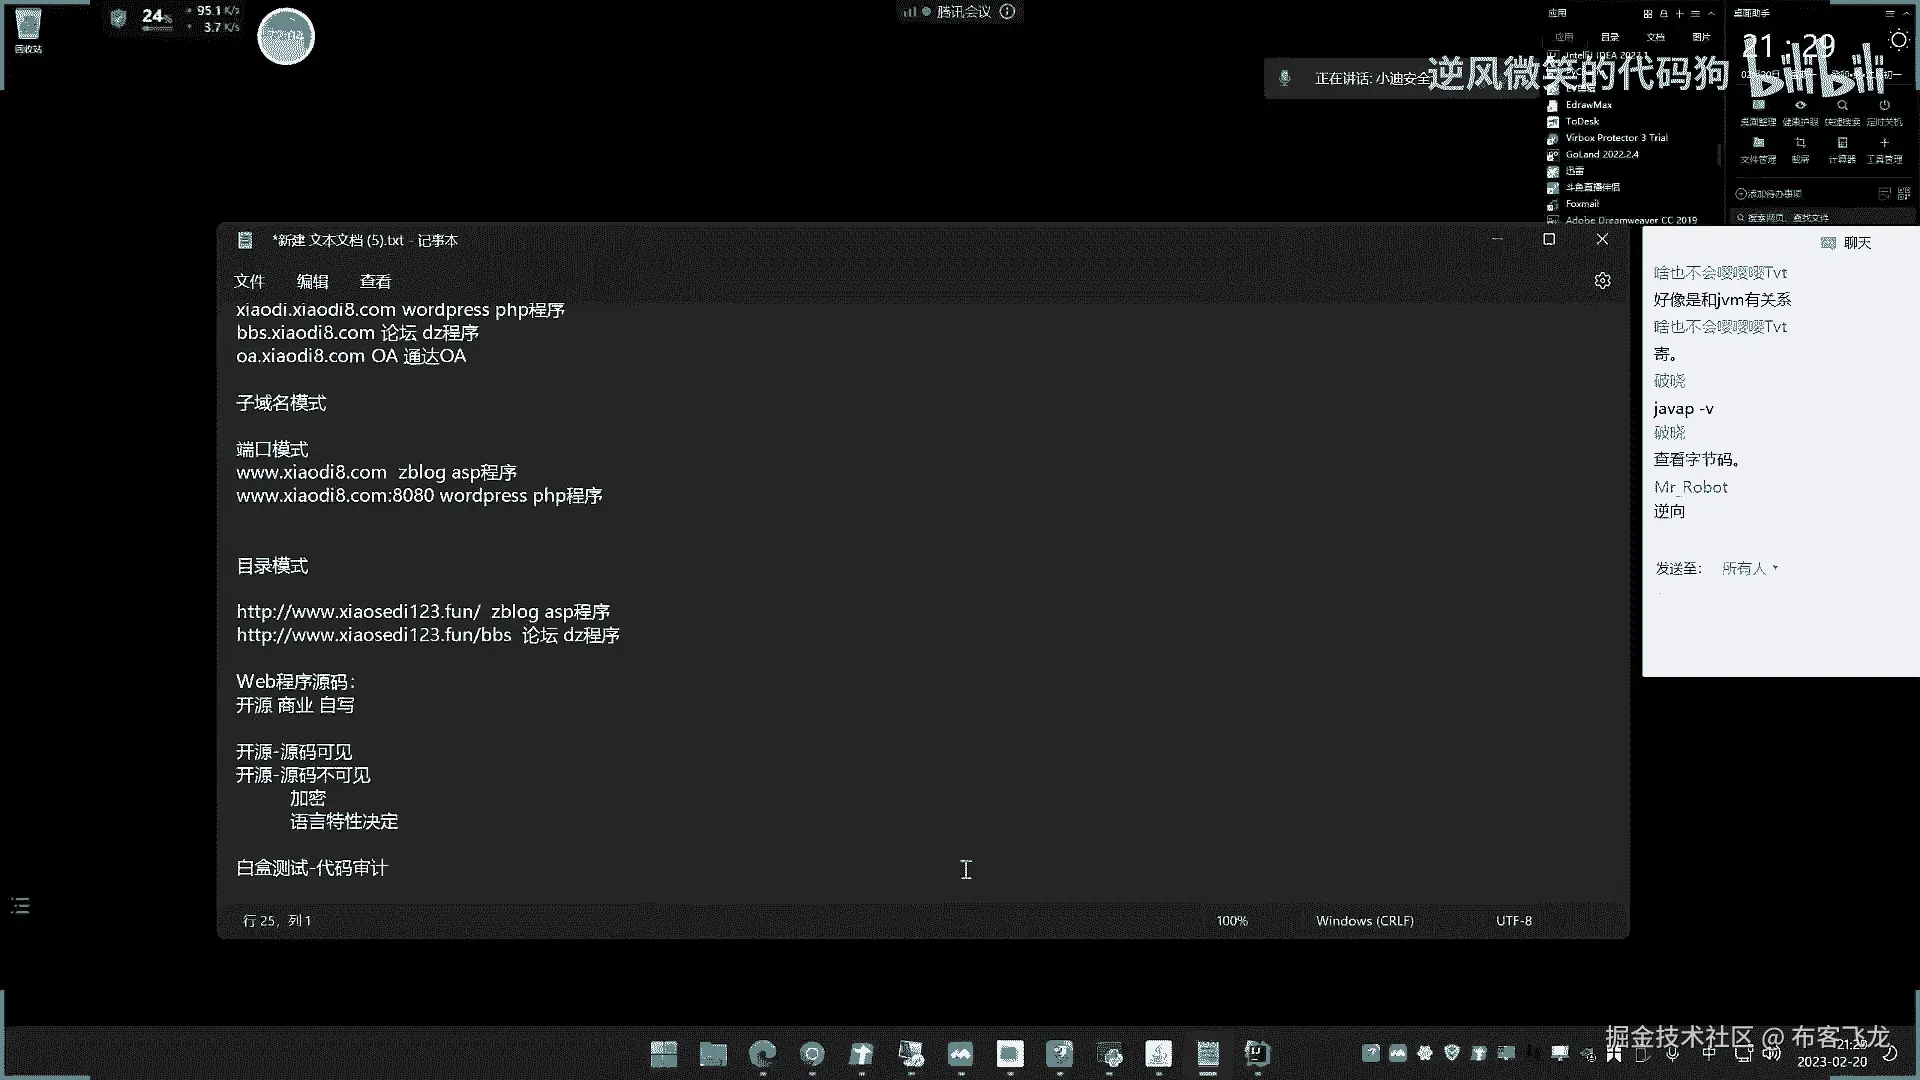This screenshot has width=1920, height=1080.
Task: Open the 查看 menu in Notepad
Action: point(375,282)
